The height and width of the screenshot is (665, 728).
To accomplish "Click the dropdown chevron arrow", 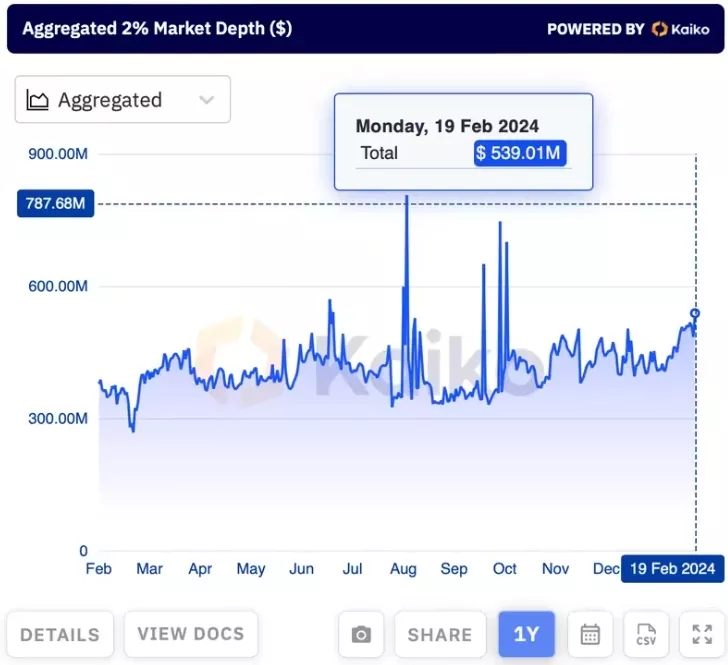I will [x=207, y=100].
